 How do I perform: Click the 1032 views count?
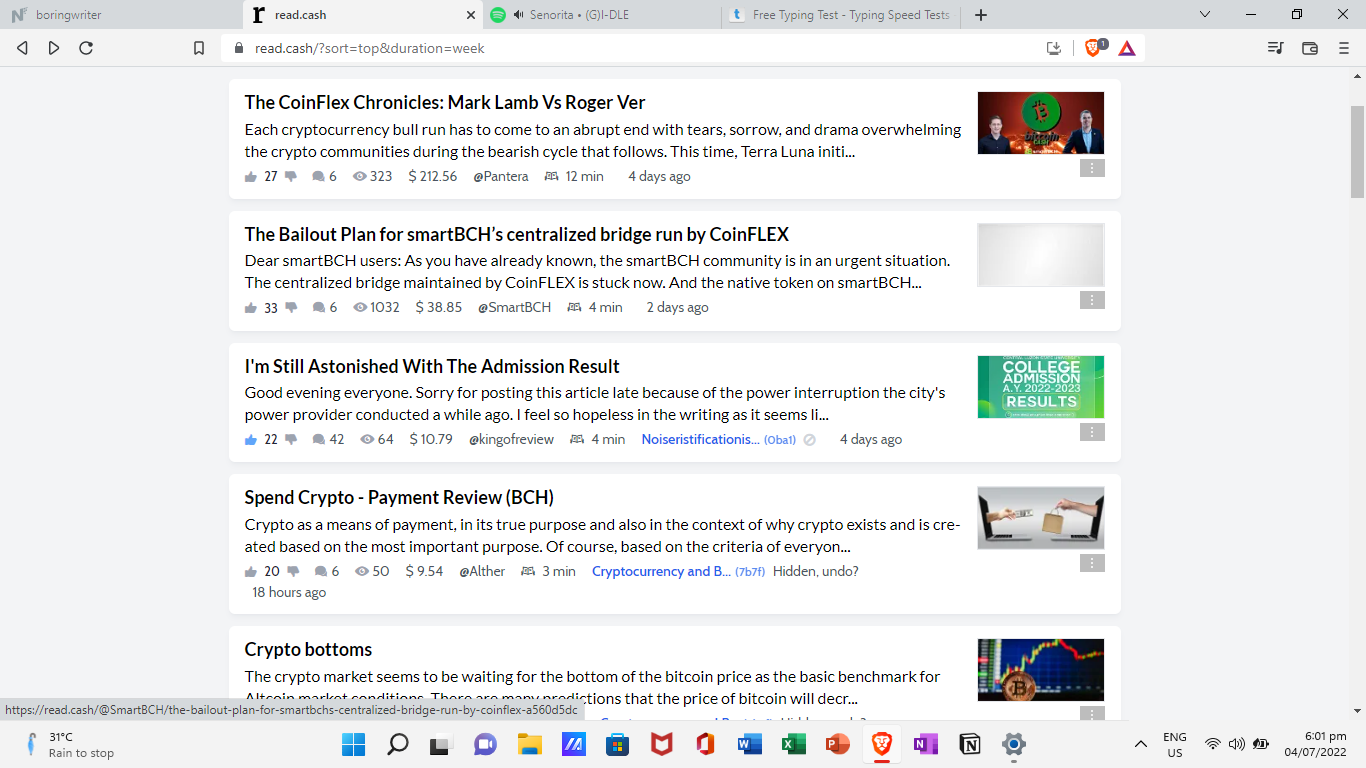click(x=376, y=308)
